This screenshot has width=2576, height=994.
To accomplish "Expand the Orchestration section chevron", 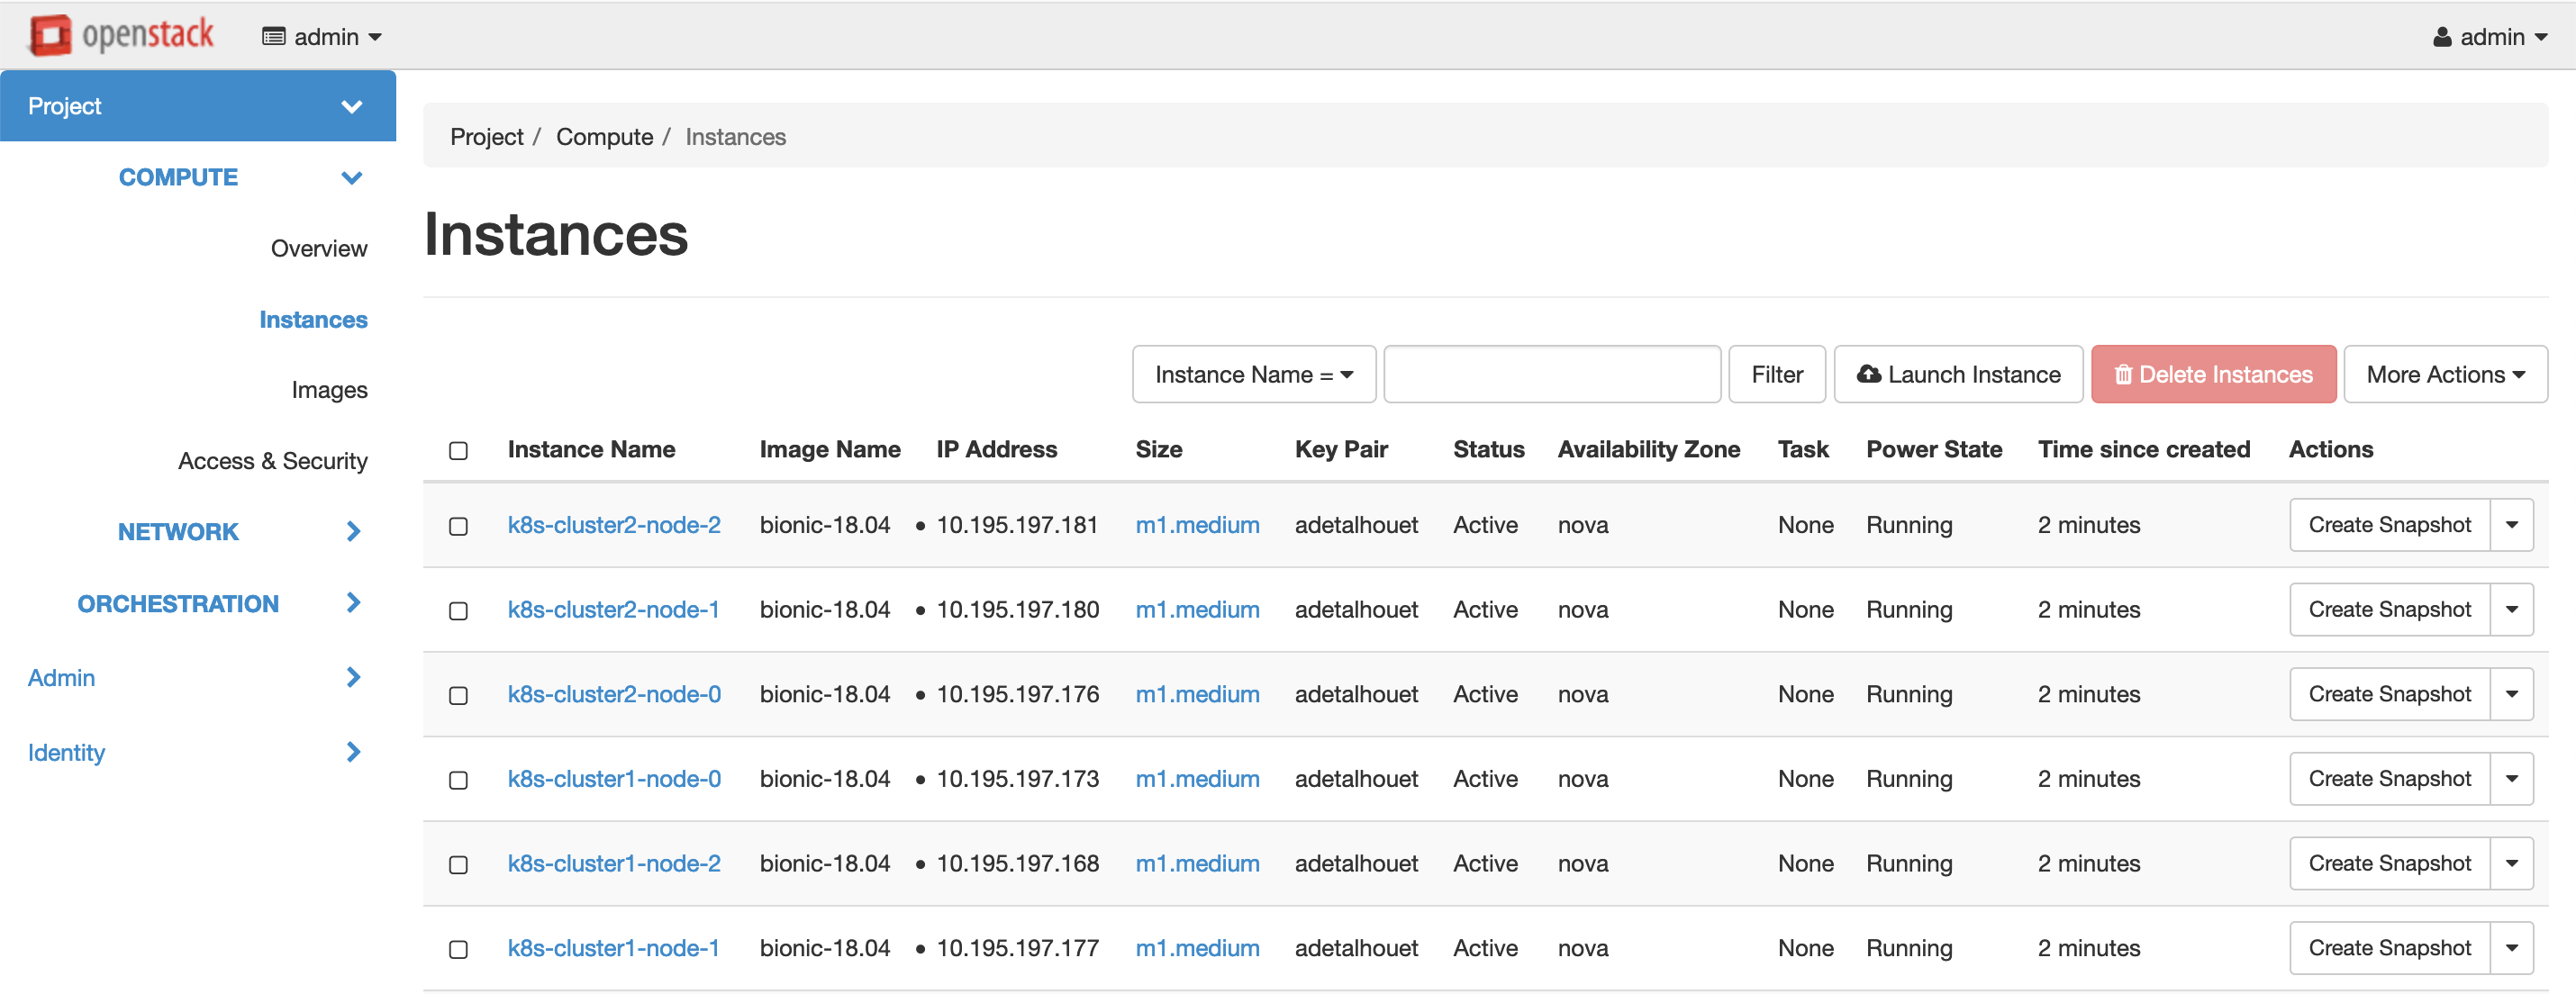I will pos(352,602).
